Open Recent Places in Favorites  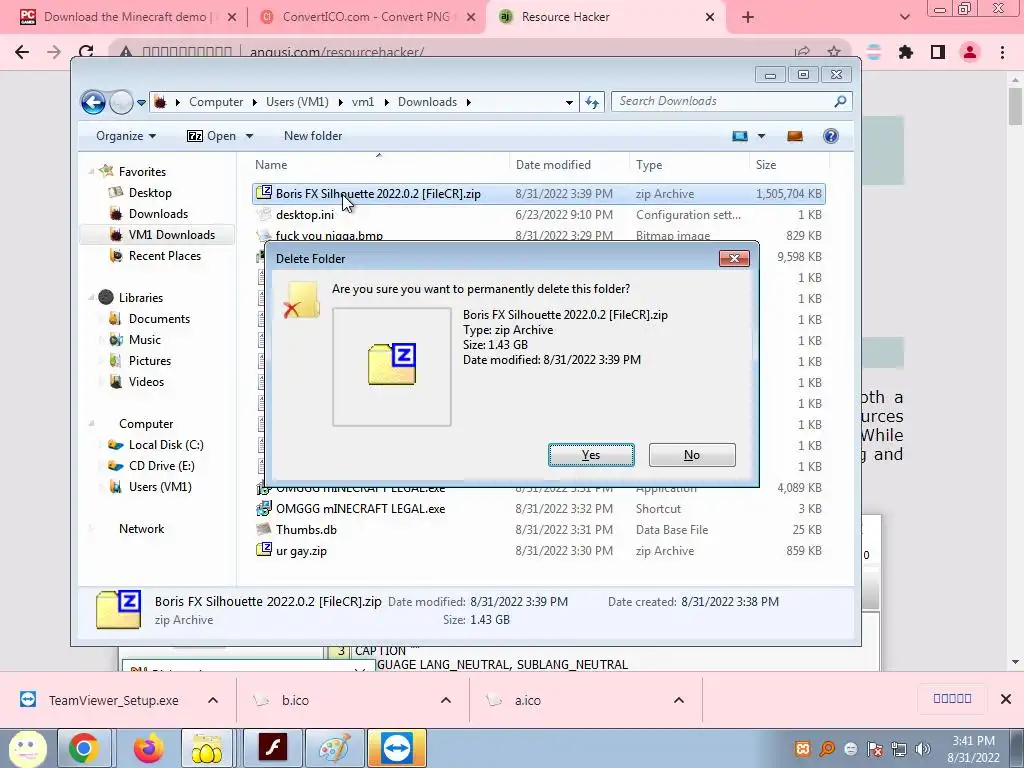click(x=165, y=255)
